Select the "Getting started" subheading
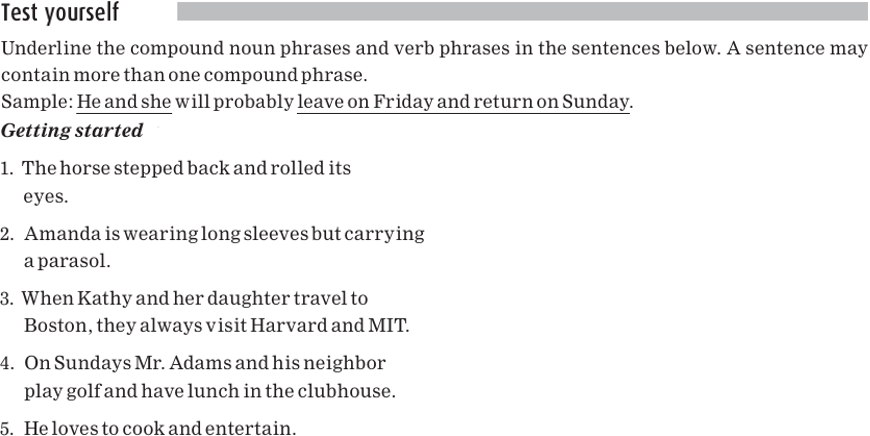870x436 pixels. [x=72, y=131]
